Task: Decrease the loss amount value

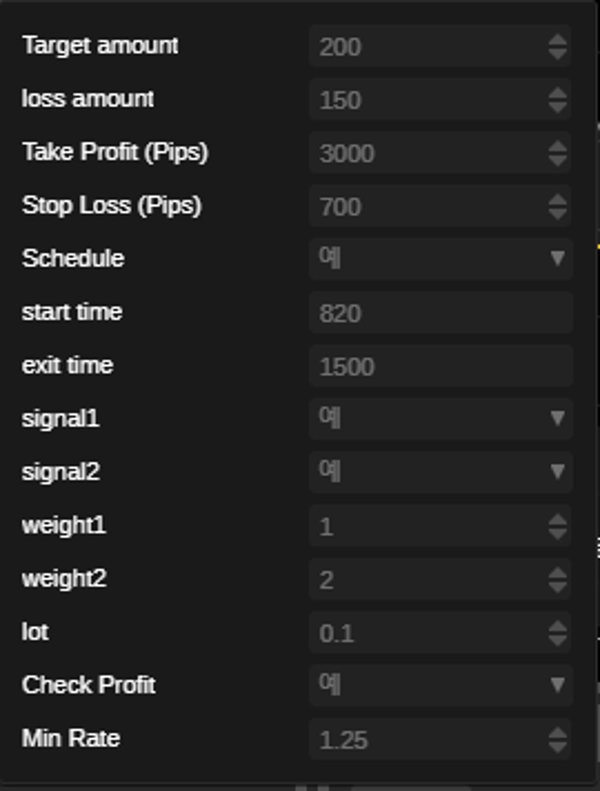Action: (x=557, y=106)
